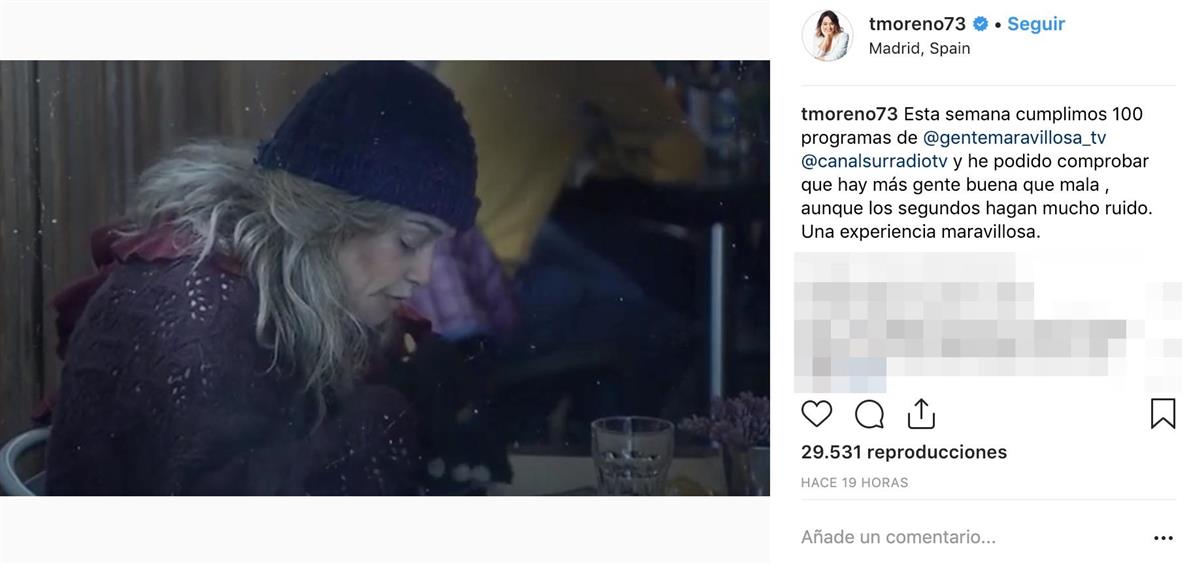The height and width of the screenshot is (564, 1200).
Task: Click tmoreno73 username in the caption
Action: pos(850,114)
